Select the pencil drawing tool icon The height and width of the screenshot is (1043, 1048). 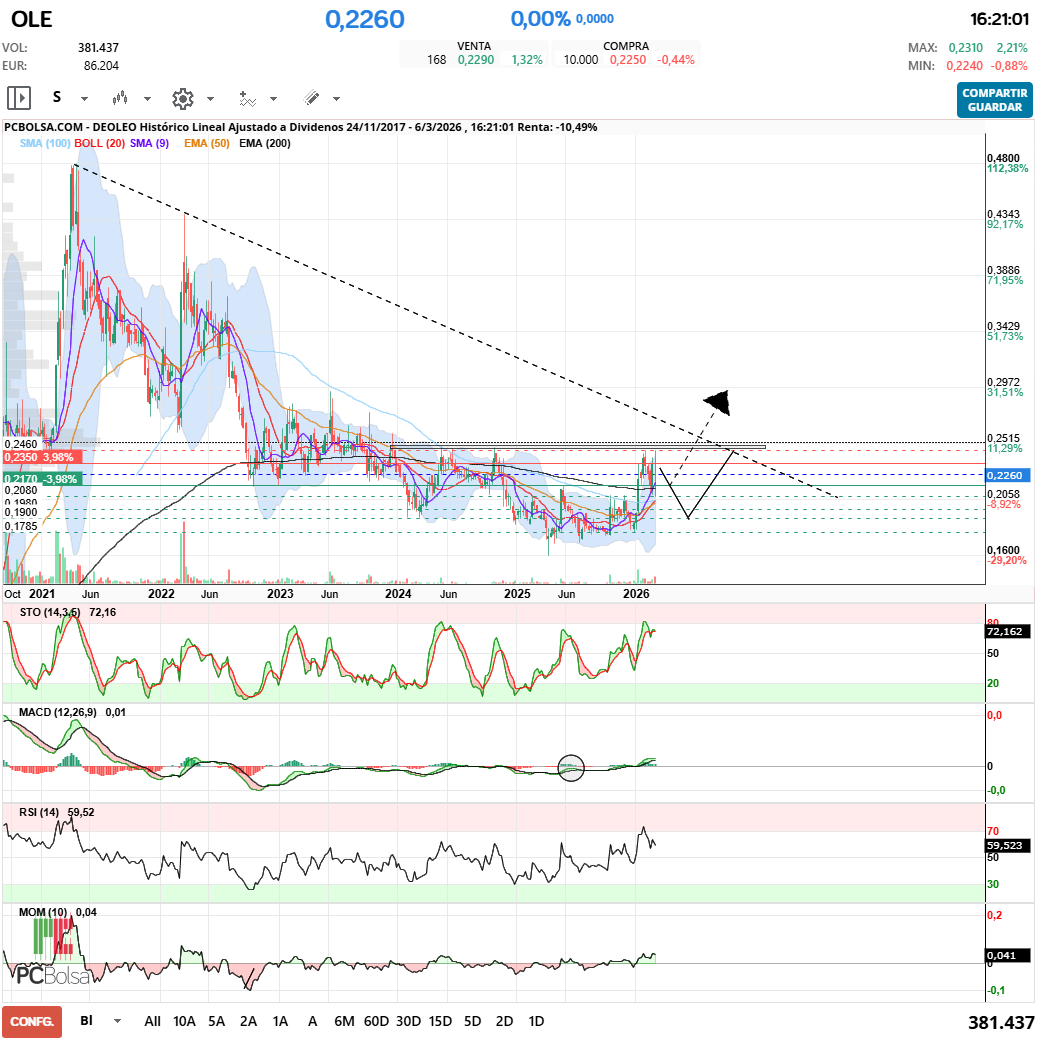pyautogui.click(x=311, y=98)
